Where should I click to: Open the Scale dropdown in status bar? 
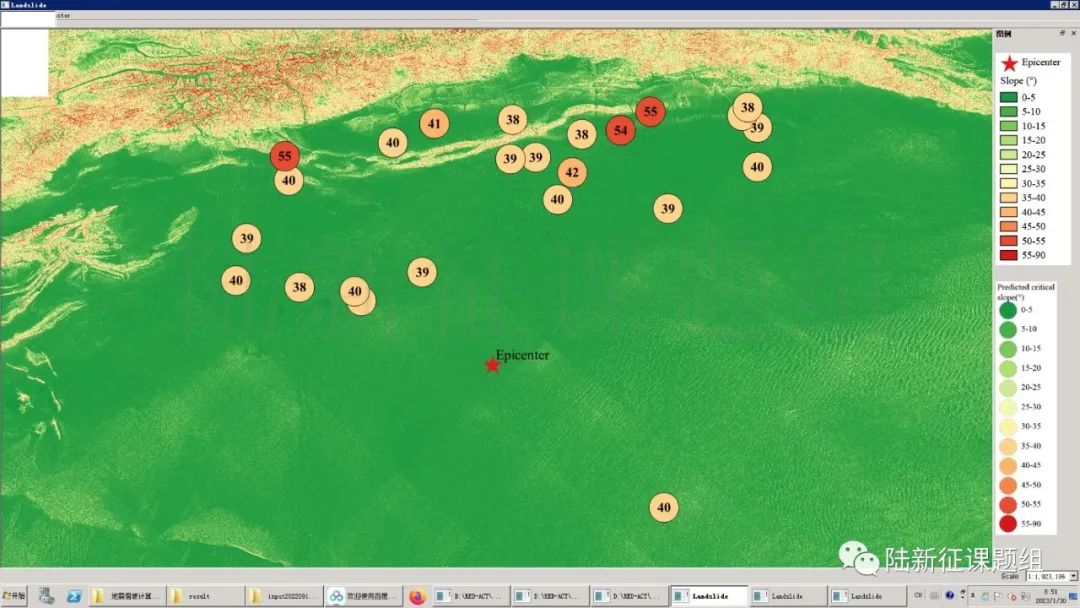1073,577
